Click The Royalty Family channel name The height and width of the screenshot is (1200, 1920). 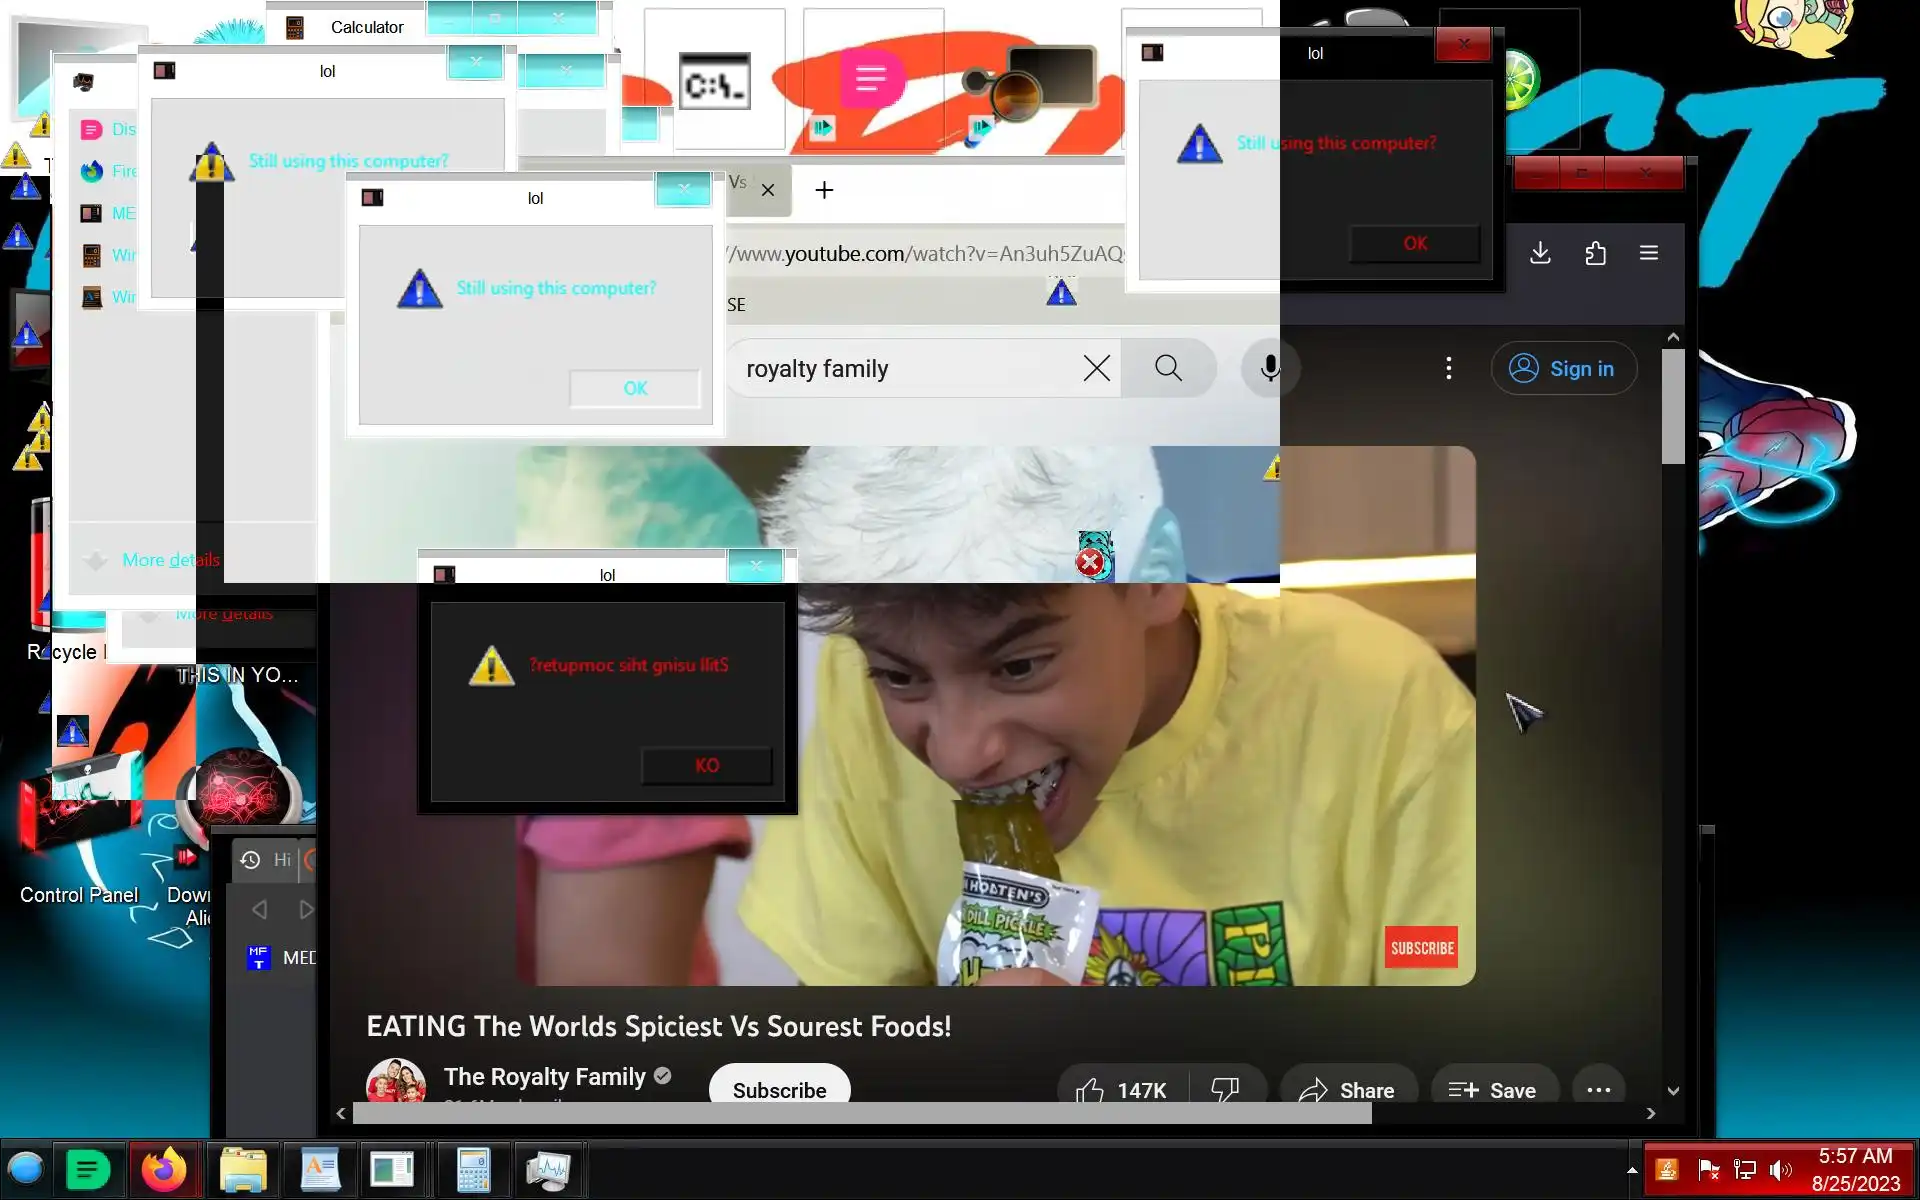click(544, 1076)
